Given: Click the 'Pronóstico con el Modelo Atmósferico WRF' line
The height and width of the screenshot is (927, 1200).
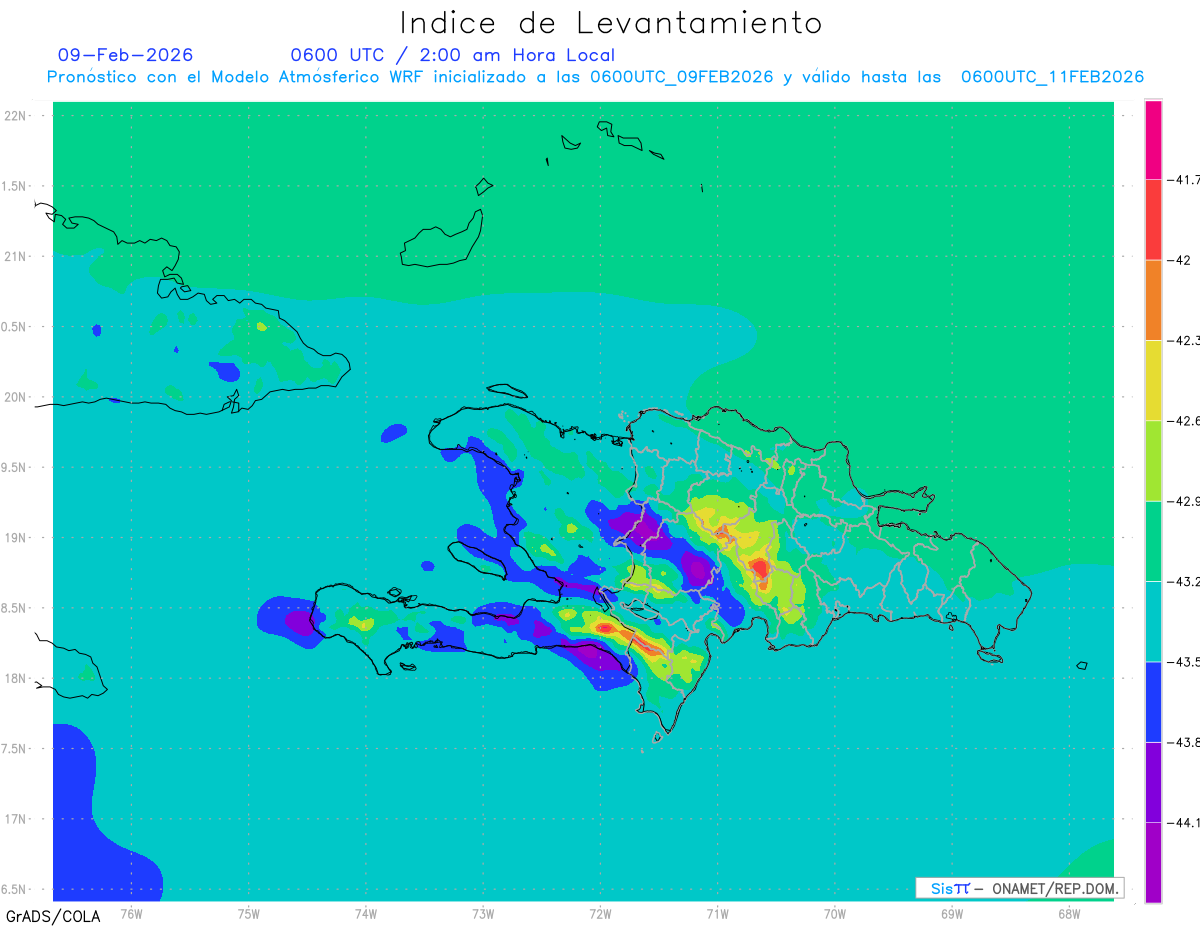Looking at the screenshot, I should [x=595, y=77].
